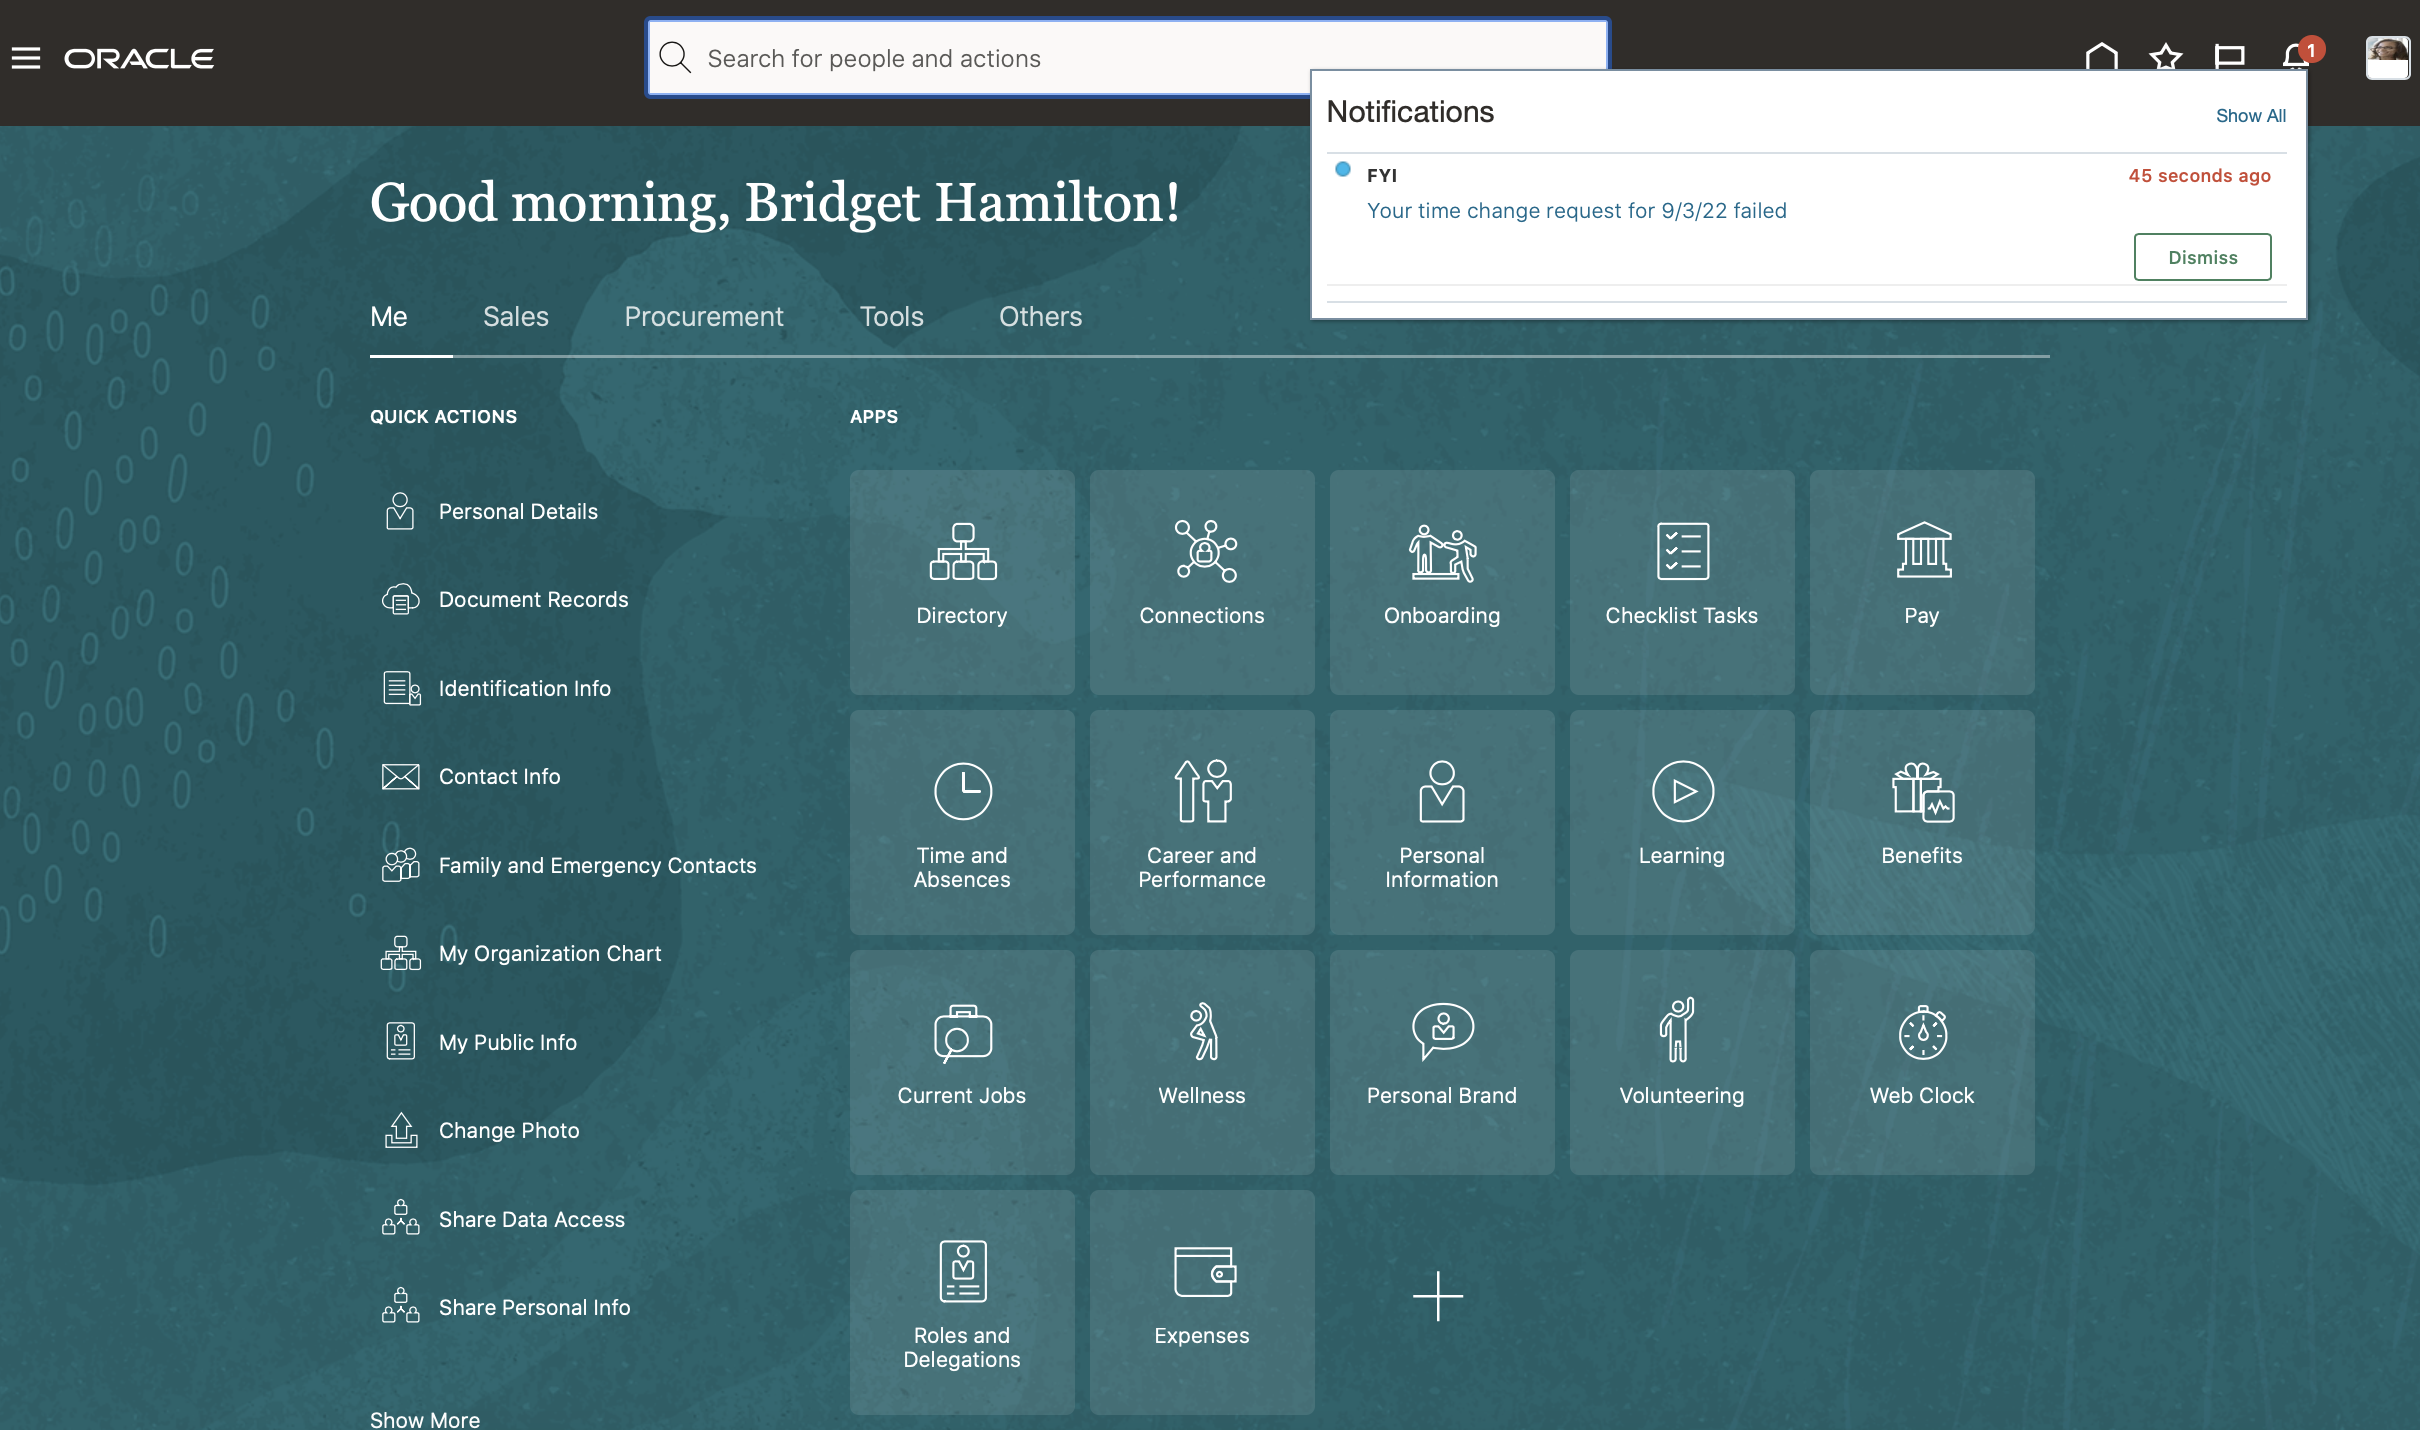Image resolution: width=2420 pixels, height=1430 pixels.
Task: Open the Directory app tile
Action: click(x=962, y=582)
